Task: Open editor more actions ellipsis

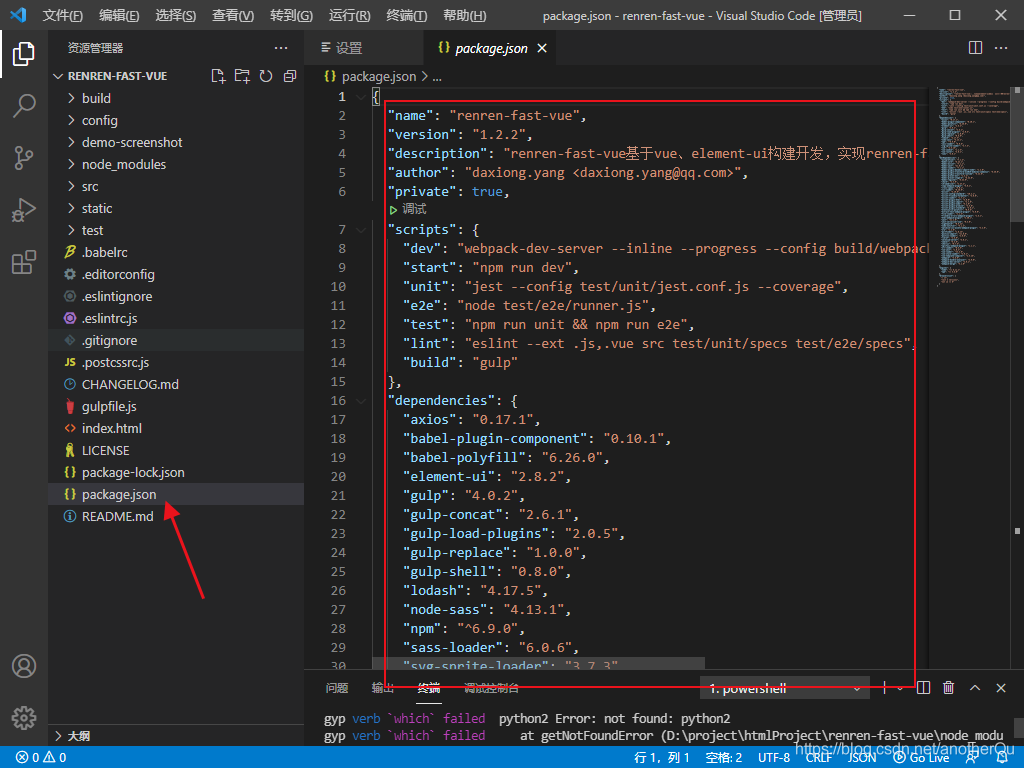Action: tap(1001, 48)
